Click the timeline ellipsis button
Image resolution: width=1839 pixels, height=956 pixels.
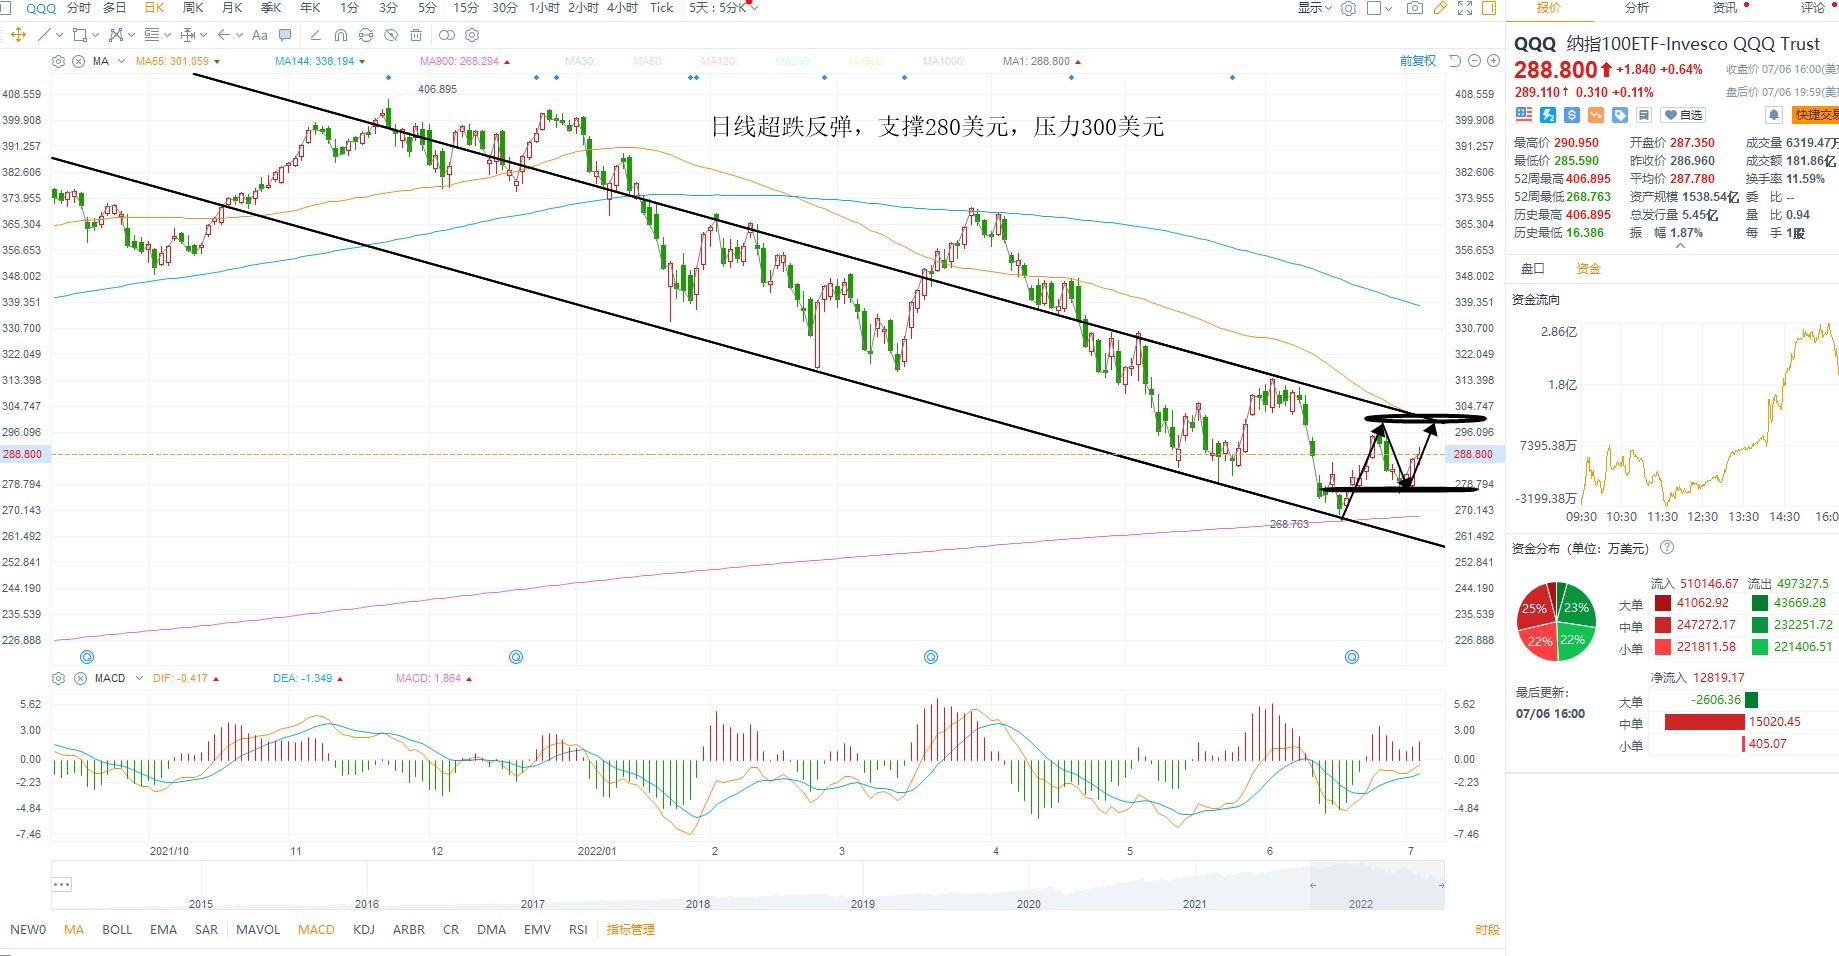click(62, 884)
